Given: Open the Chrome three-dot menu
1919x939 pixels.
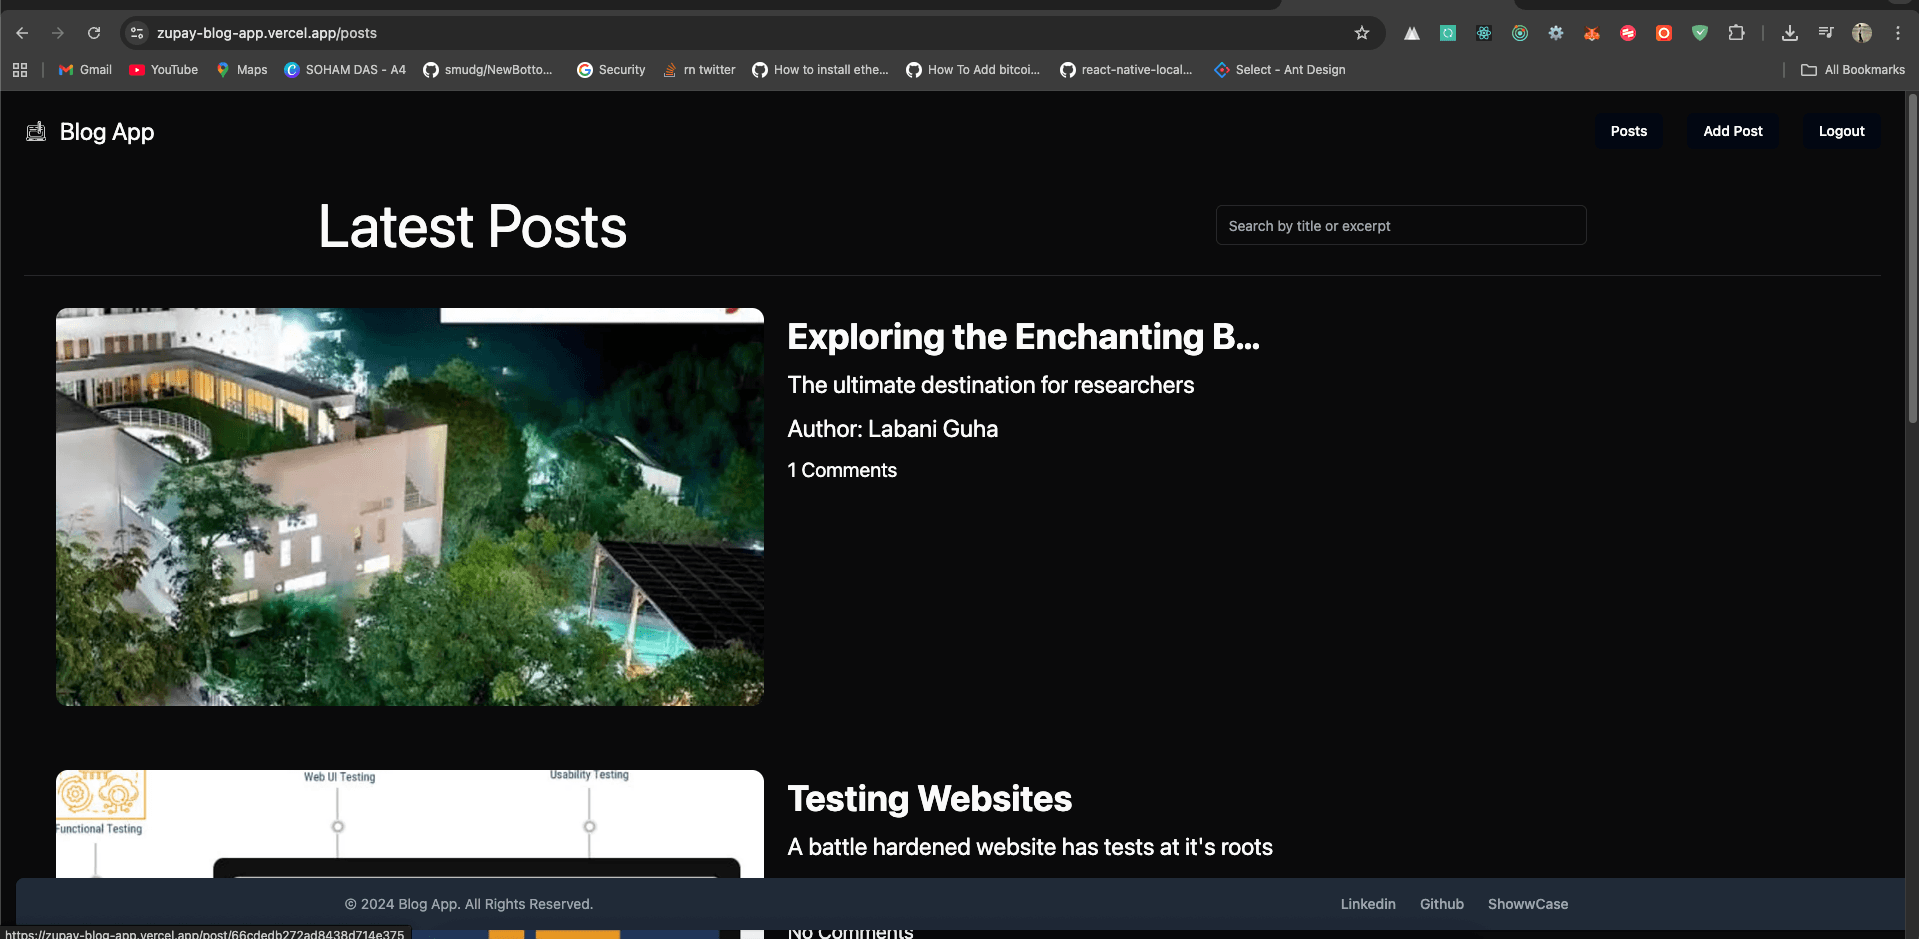Looking at the screenshot, I should pyautogui.click(x=1898, y=33).
